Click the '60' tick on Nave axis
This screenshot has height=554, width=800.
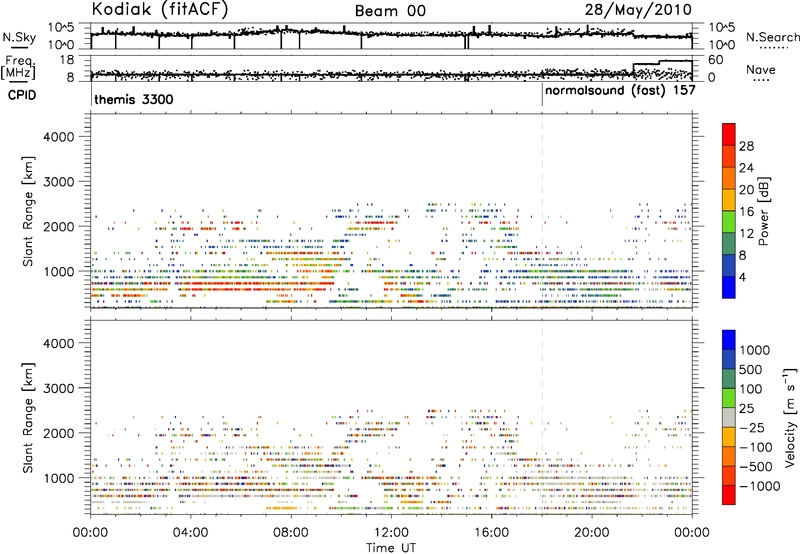[716, 60]
